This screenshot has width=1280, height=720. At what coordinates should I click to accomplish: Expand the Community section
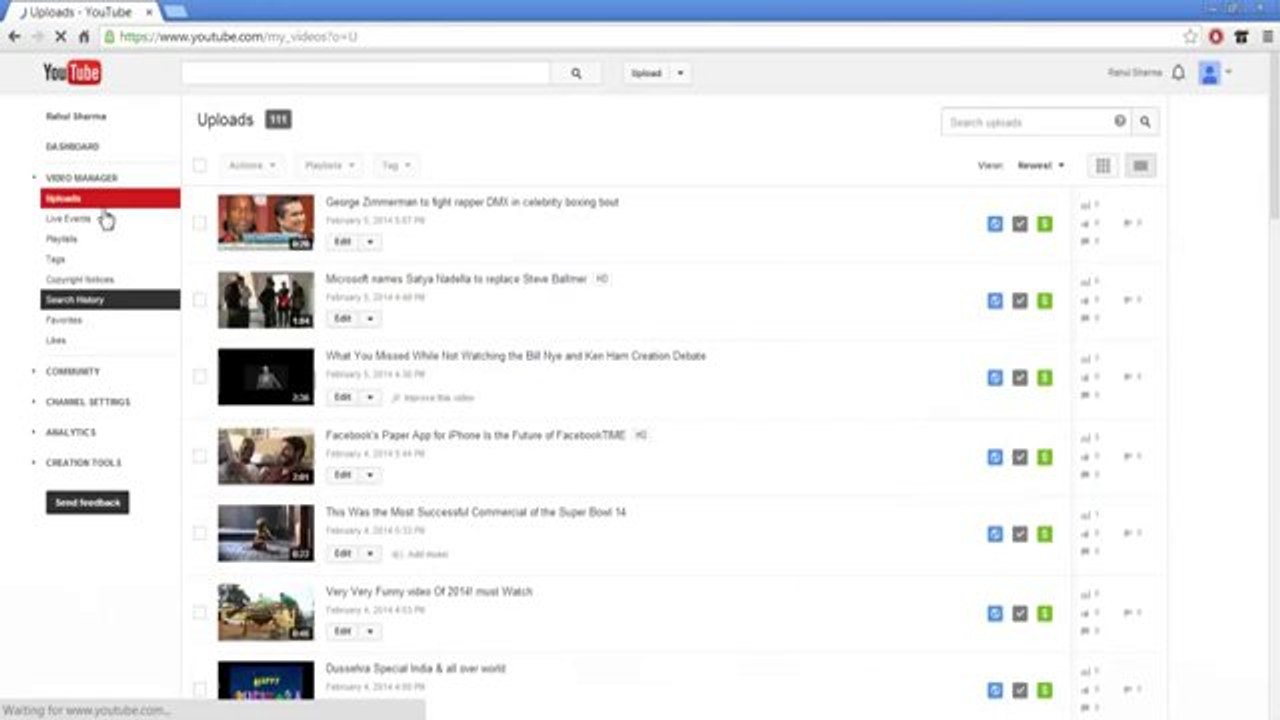tap(73, 371)
